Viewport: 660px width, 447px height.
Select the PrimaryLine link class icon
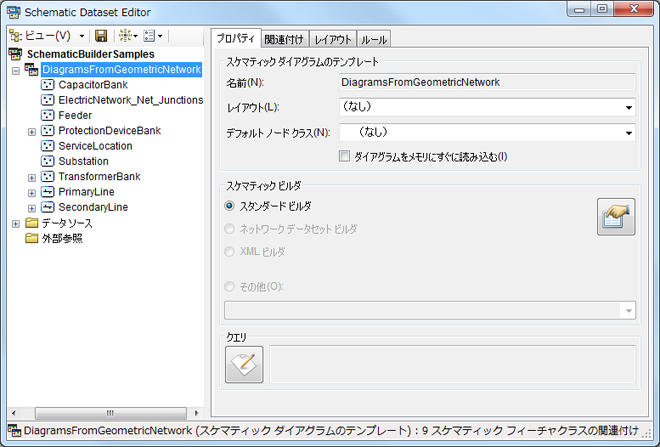tap(47, 192)
